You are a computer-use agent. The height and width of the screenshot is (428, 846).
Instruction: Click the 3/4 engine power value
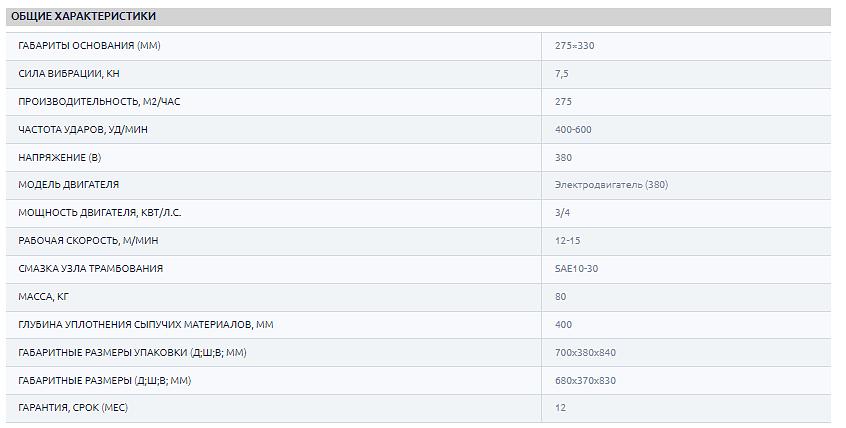[x=561, y=213]
